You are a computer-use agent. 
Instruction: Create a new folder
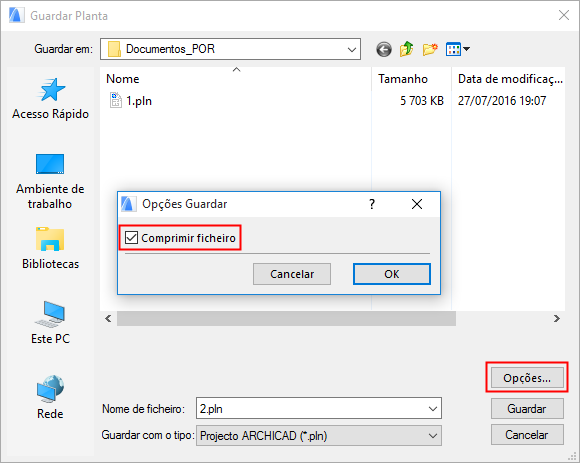pyautogui.click(x=430, y=49)
